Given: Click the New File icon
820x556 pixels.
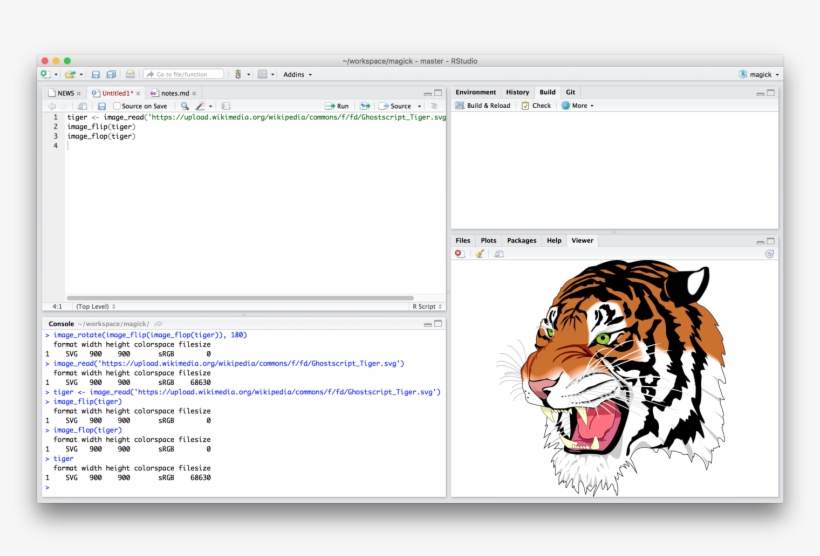Looking at the screenshot, I should (45, 74).
